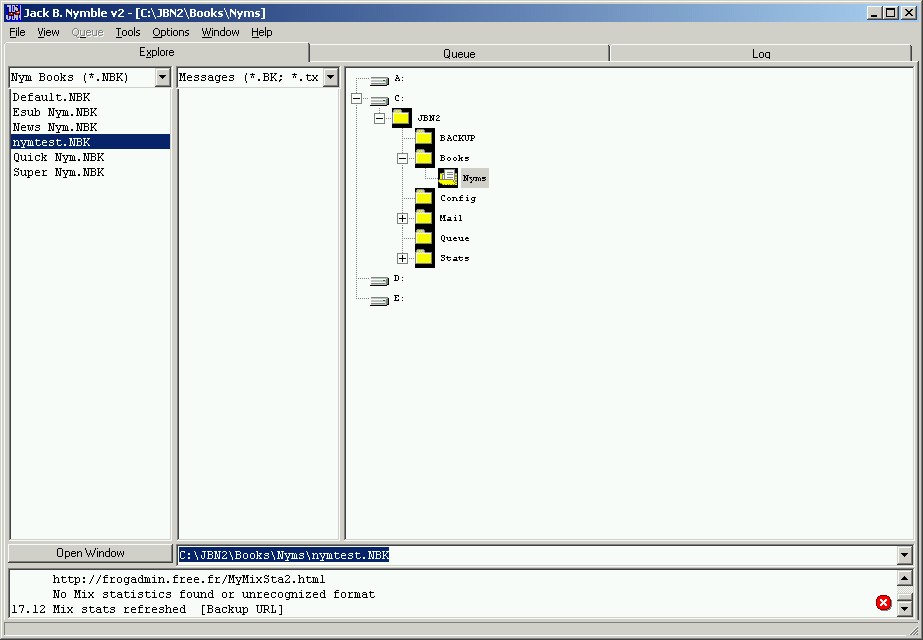Open the Nym Books file type dropdown

[x=162, y=77]
